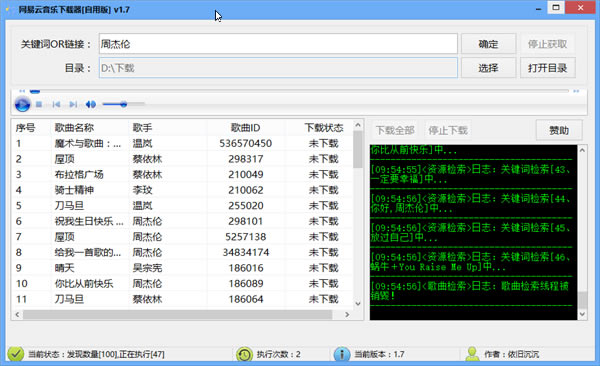
Task: Click the log panel scroll down arrow
Action: (x=582, y=315)
